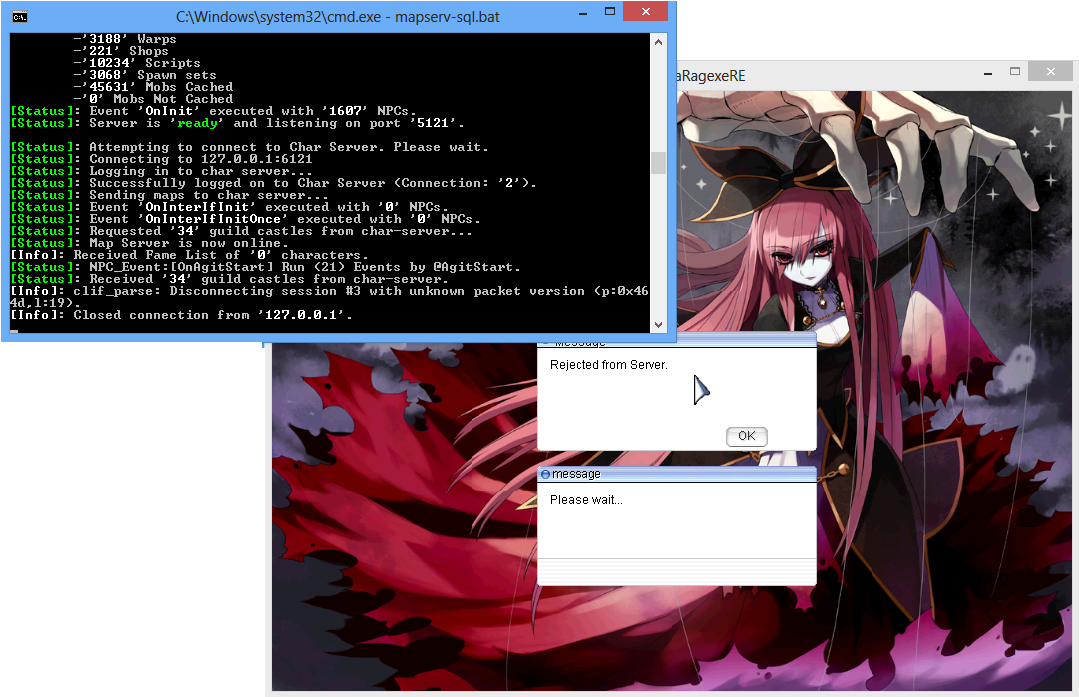
Task: Click the blue circle icon on message dialog
Action: pos(545,474)
